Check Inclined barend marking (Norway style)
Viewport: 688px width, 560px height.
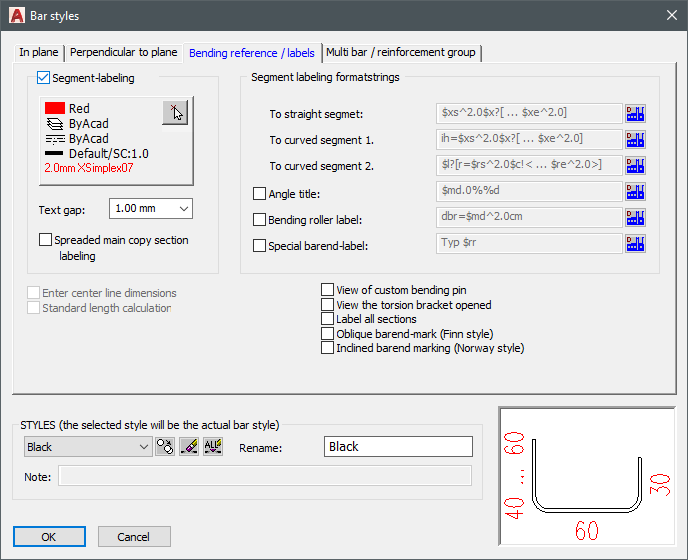pyautogui.click(x=327, y=348)
